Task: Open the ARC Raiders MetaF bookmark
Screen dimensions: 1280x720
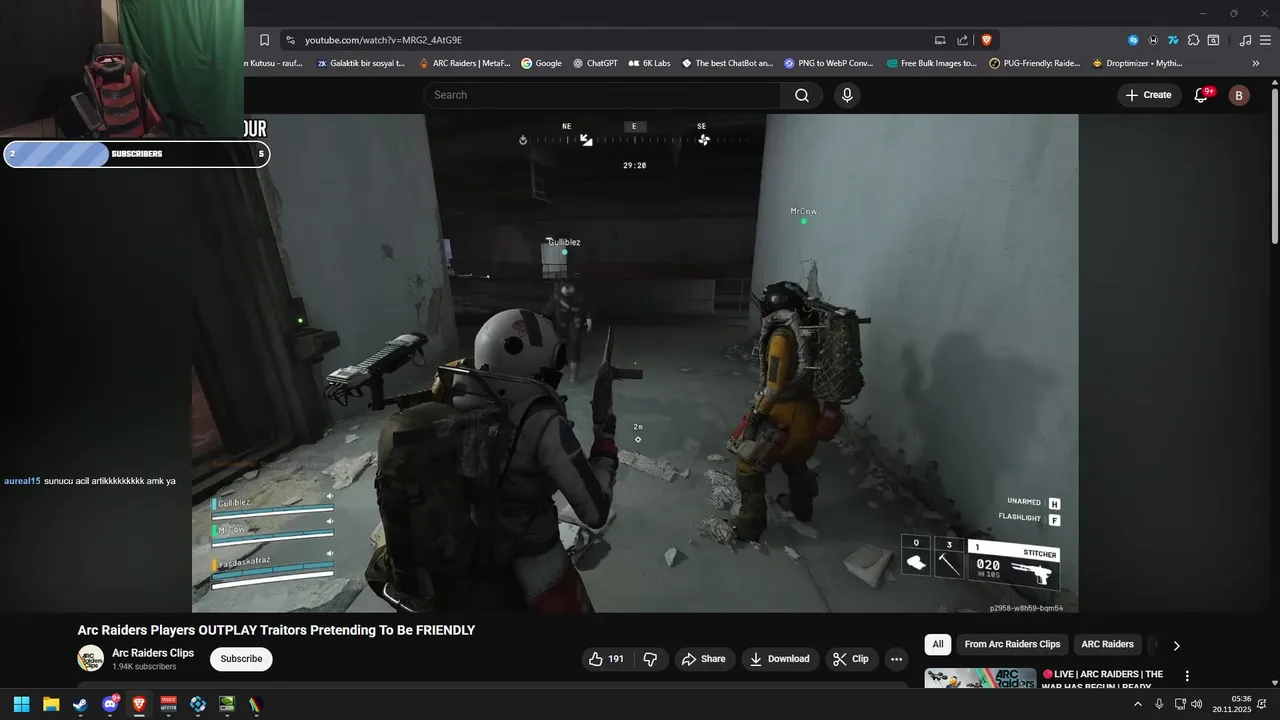Action: coord(465,63)
